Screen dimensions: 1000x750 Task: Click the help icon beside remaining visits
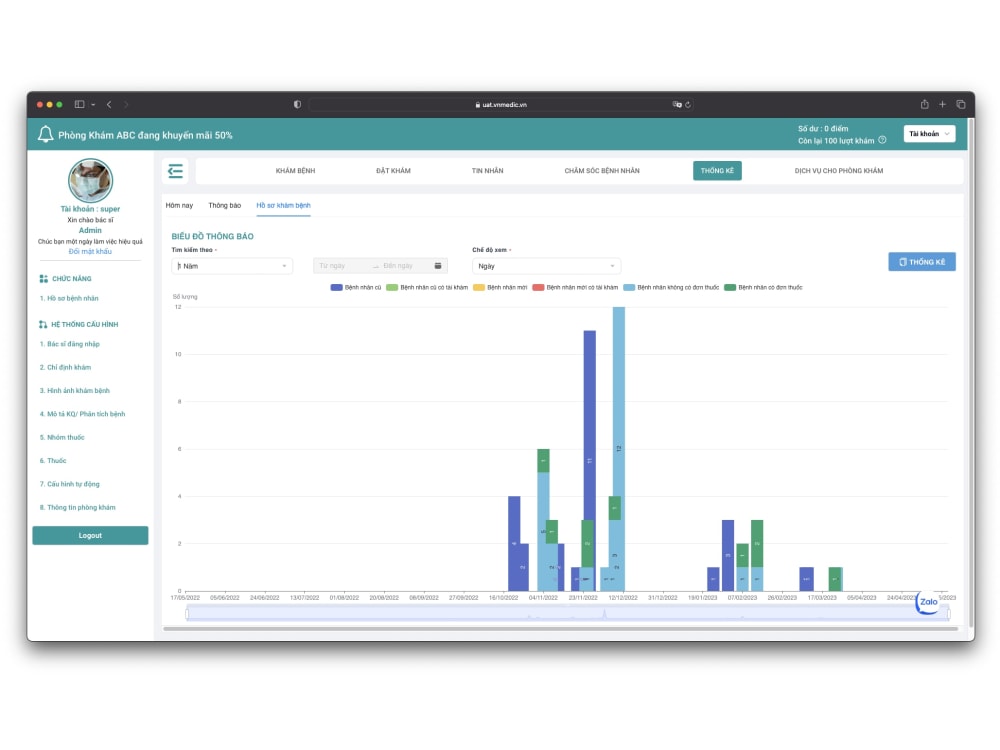[x=882, y=140]
